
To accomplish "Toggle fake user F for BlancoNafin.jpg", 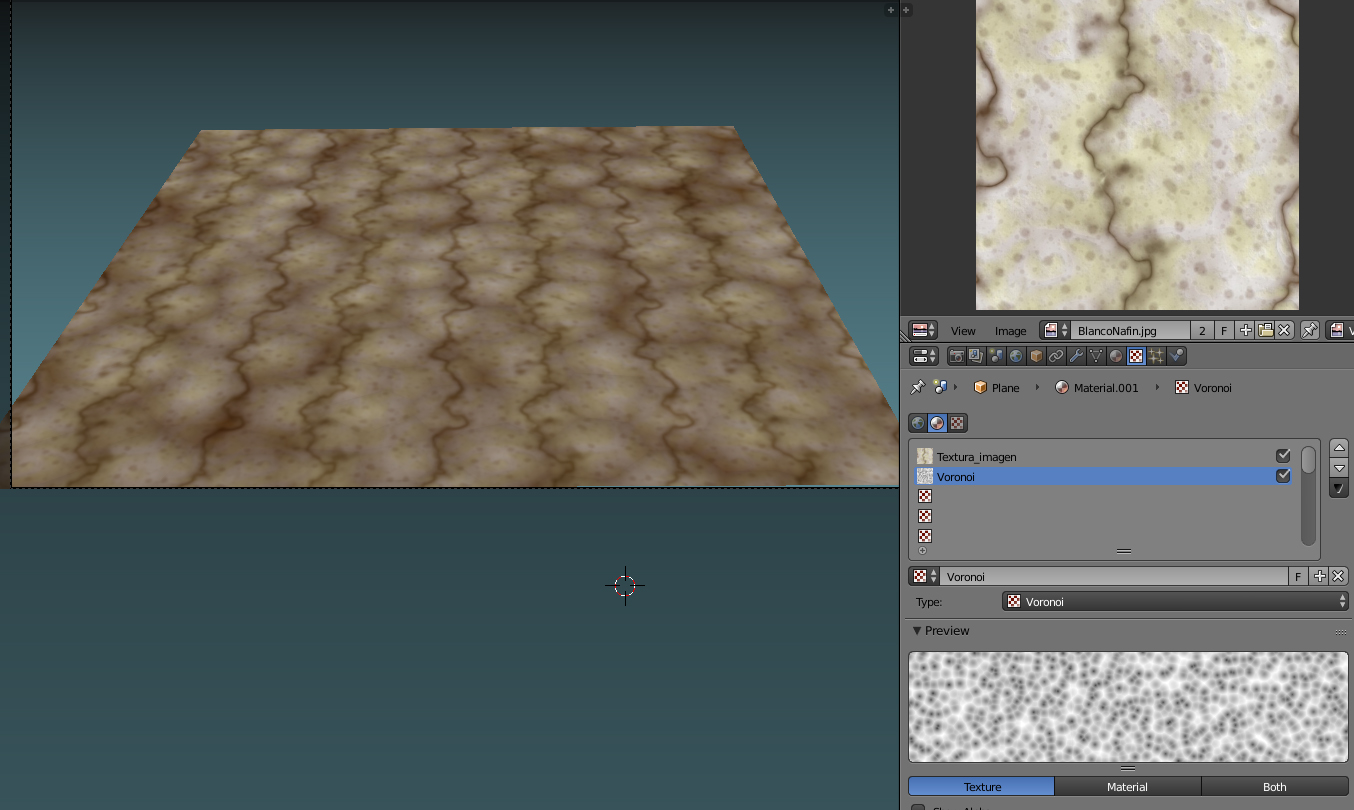I will click(x=1224, y=330).
